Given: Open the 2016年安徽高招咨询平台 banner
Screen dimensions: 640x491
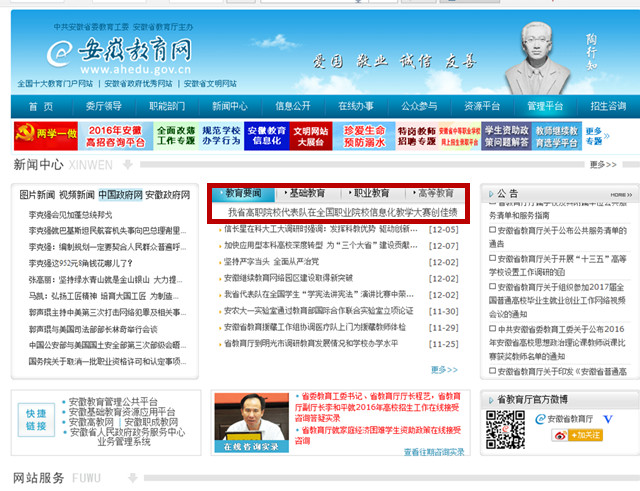Looking at the screenshot, I should (x=116, y=136).
